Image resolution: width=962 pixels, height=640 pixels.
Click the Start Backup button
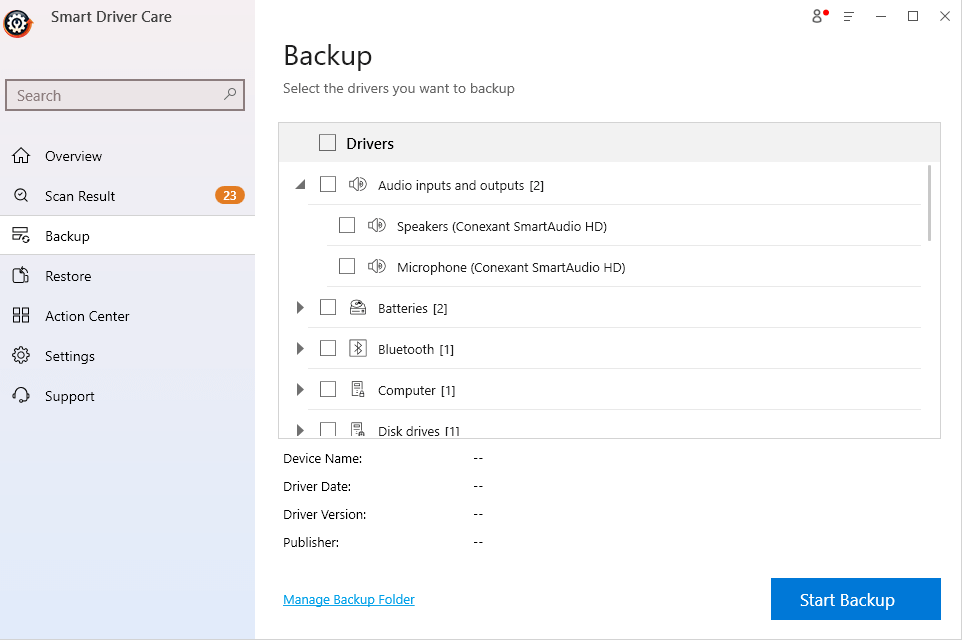(x=855, y=599)
